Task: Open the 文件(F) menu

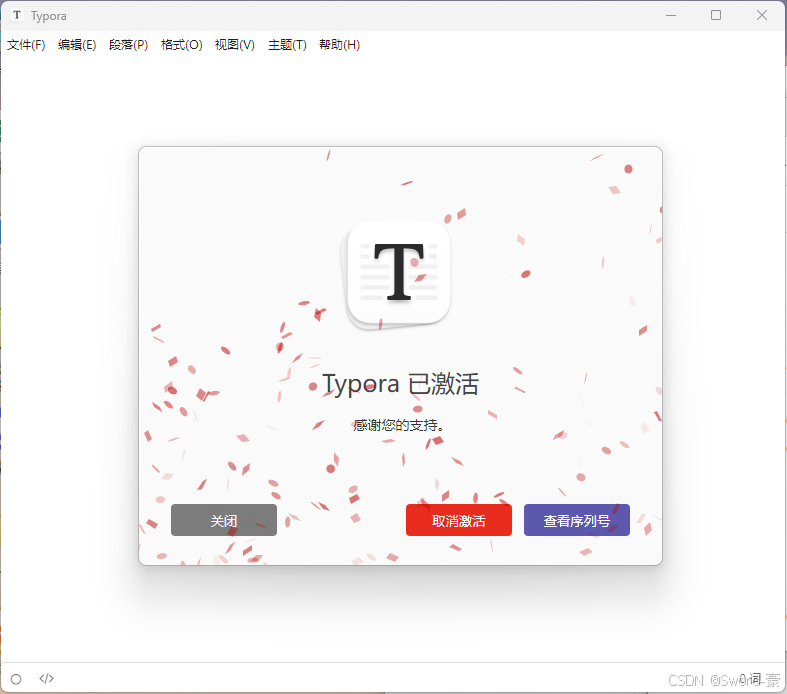Action: coord(26,45)
